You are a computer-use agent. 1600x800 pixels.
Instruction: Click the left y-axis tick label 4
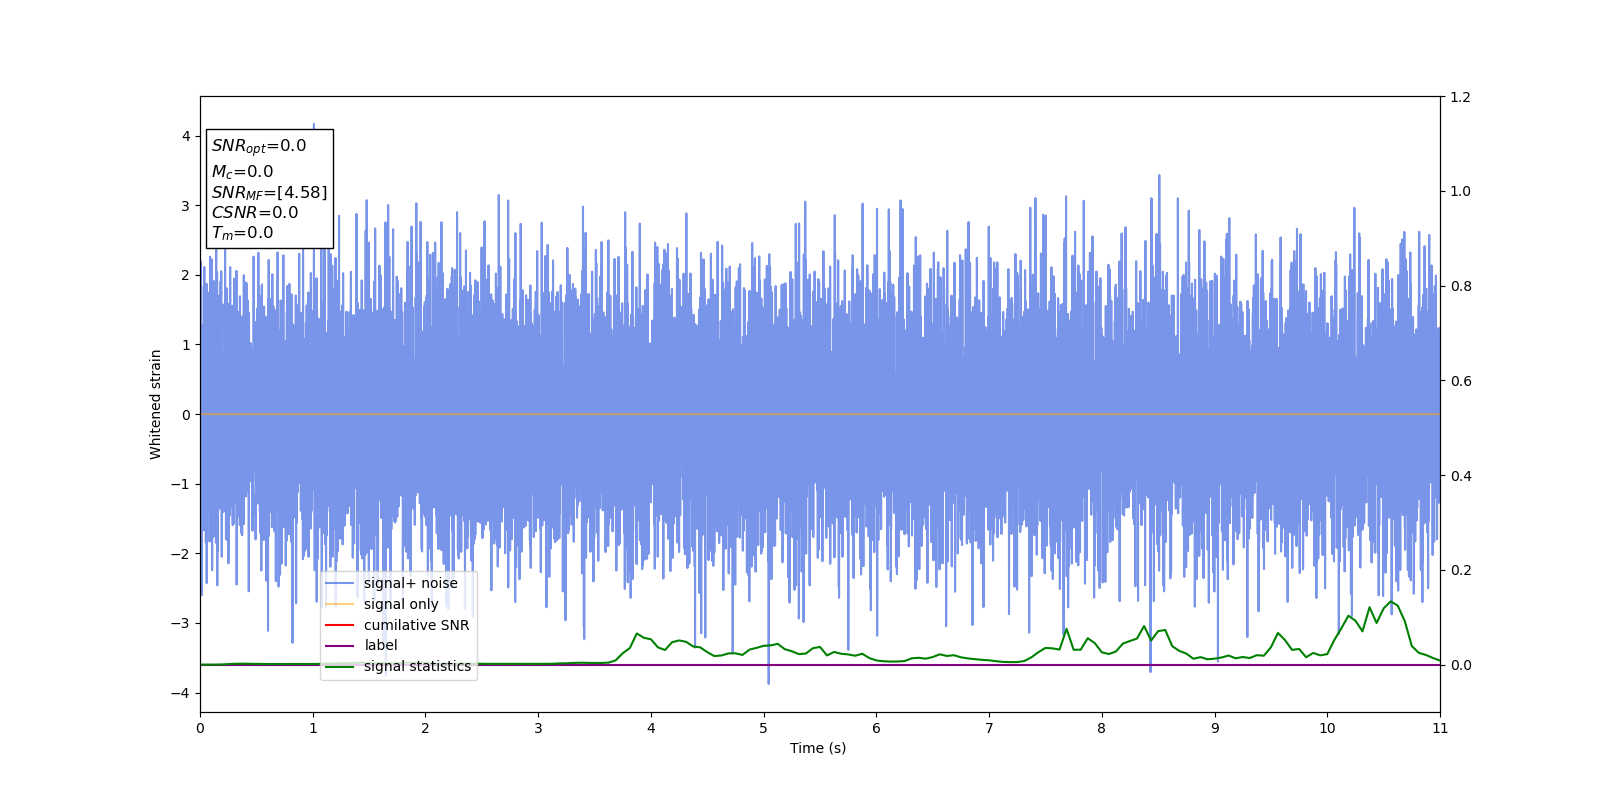point(185,136)
